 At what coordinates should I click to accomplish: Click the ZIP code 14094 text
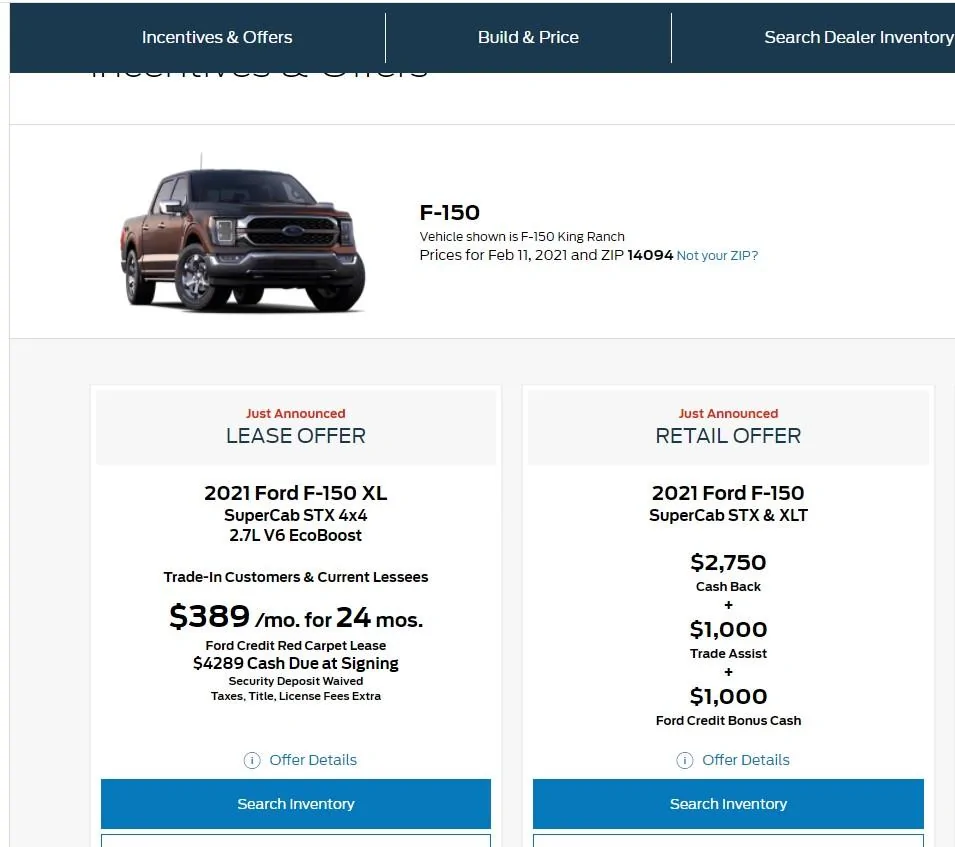pos(650,255)
